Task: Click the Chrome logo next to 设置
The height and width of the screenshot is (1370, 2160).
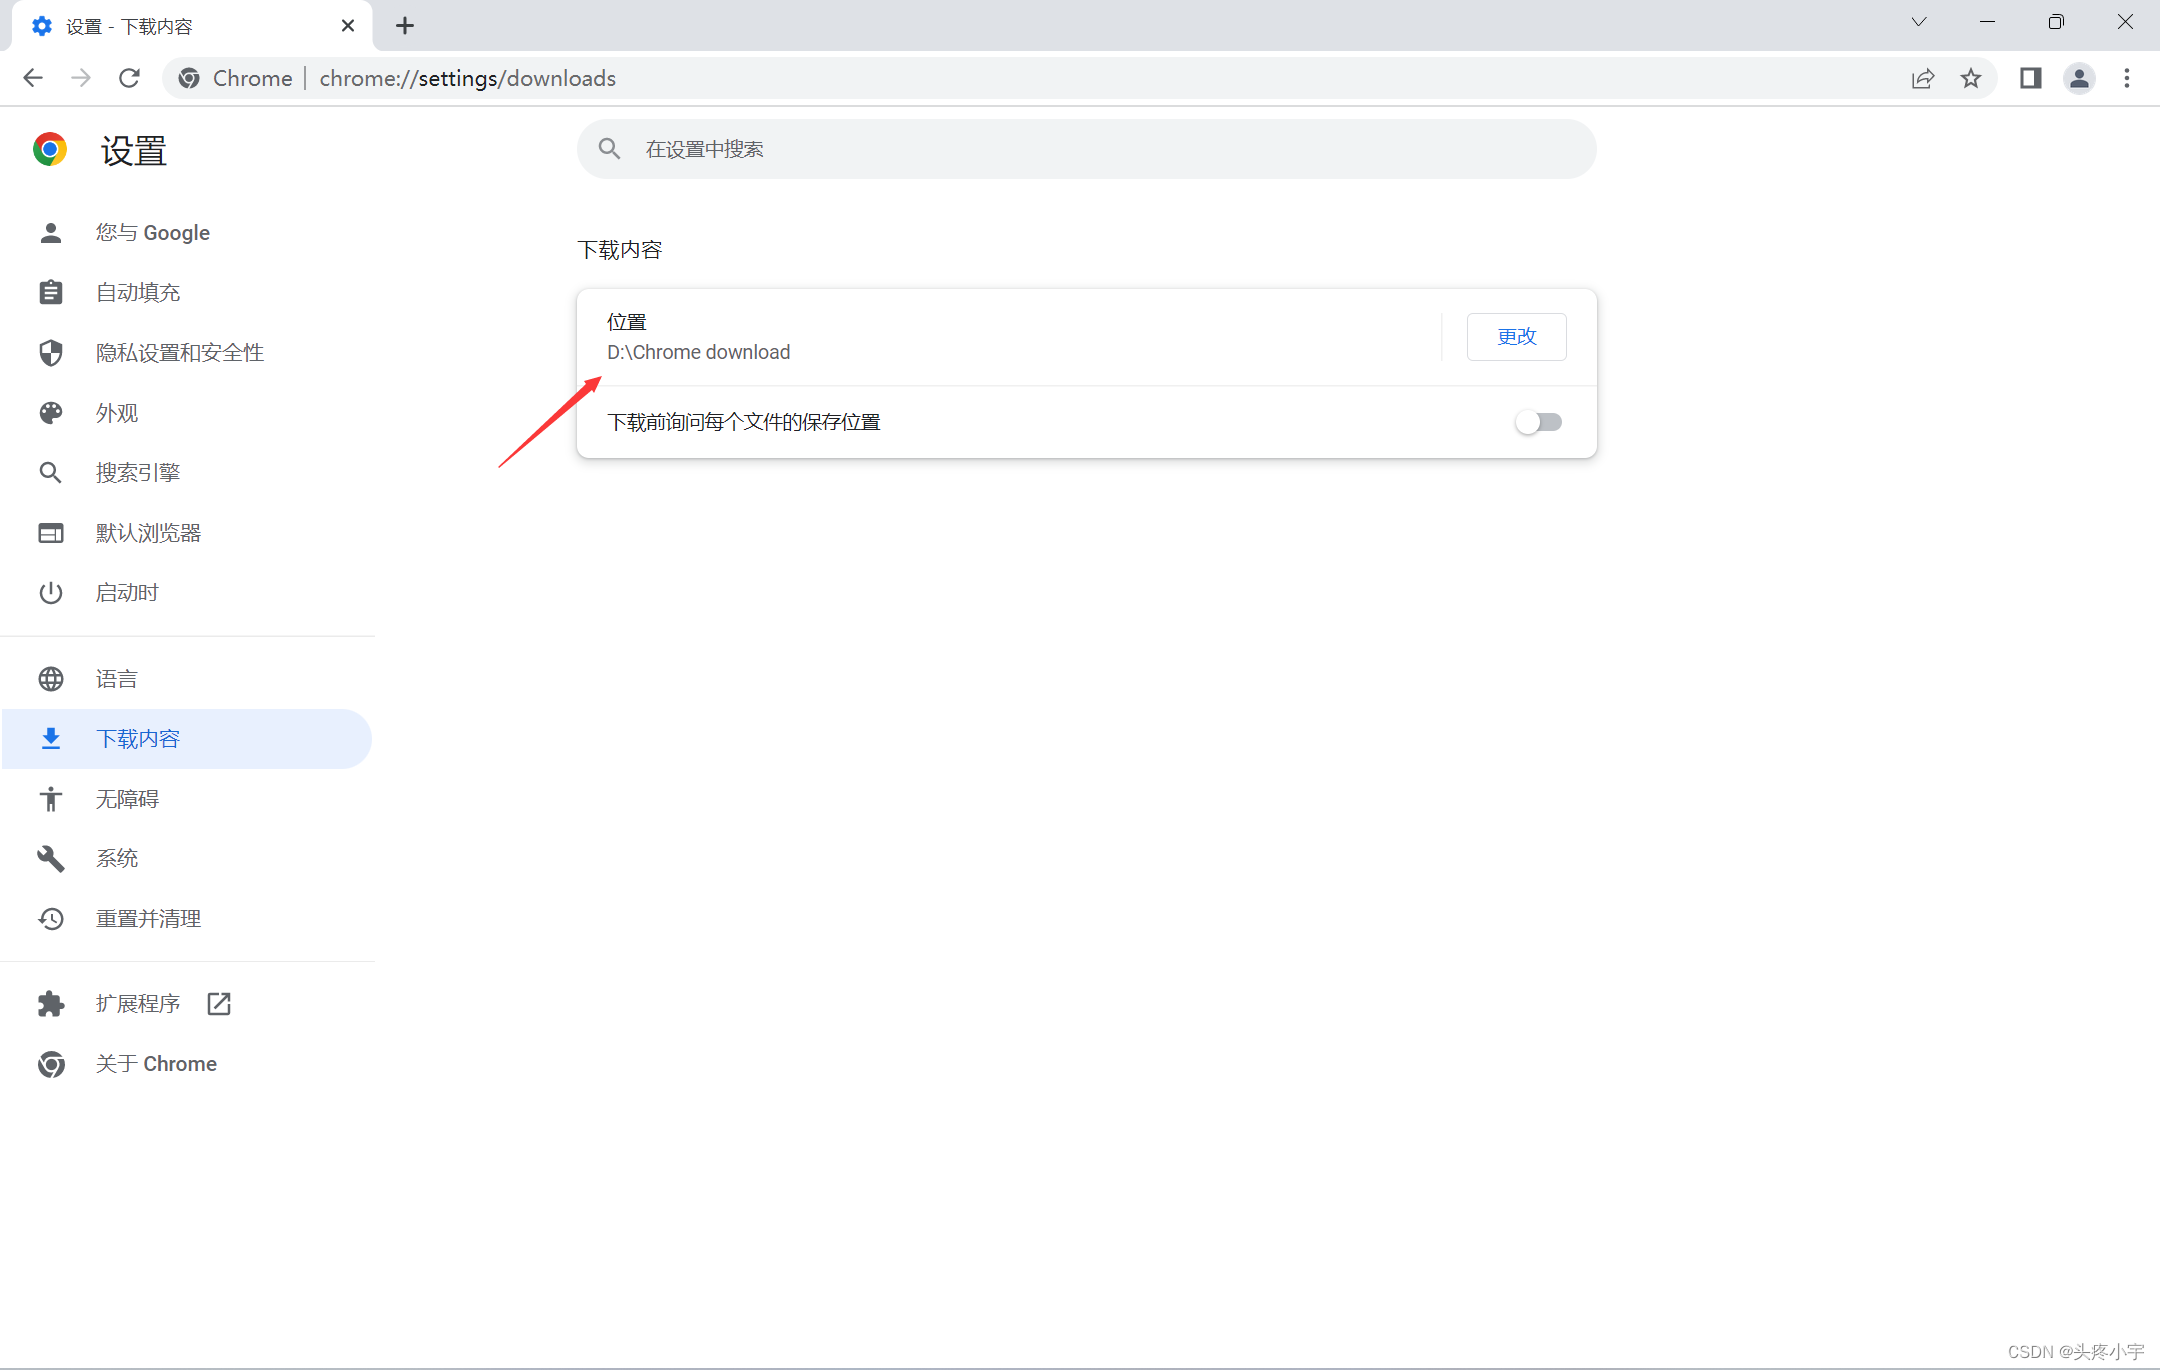Action: pyautogui.click(x=49, y=149)
